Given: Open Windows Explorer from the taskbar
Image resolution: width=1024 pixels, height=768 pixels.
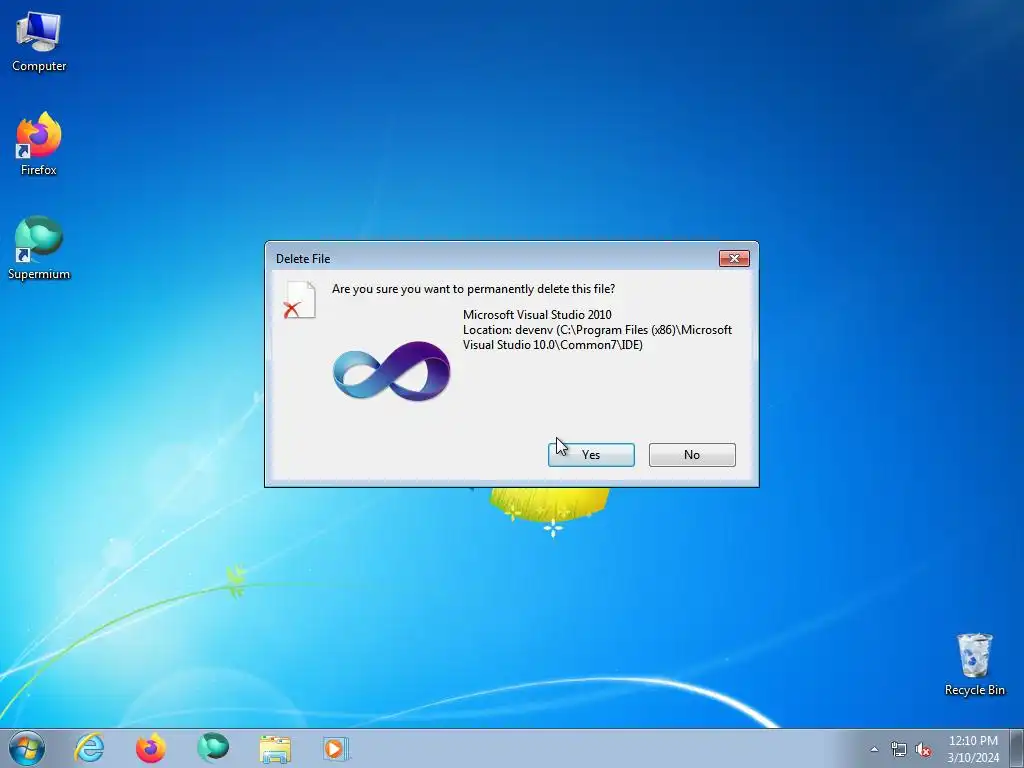Looking at the screenshot, I should click(x=275, y=748).
